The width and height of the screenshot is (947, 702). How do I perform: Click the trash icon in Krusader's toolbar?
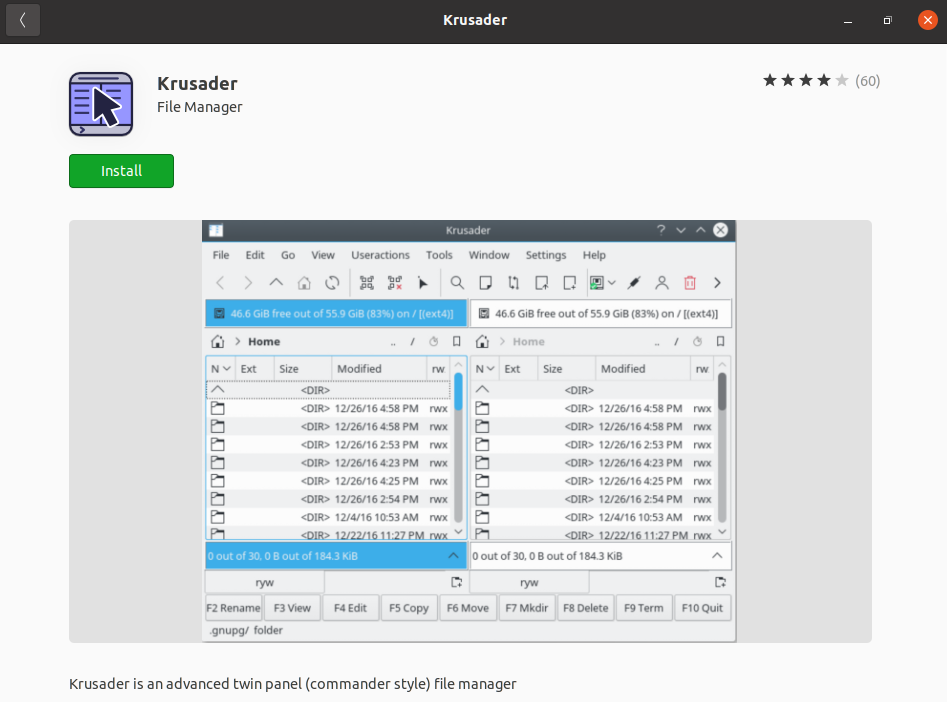pos(689,283)
